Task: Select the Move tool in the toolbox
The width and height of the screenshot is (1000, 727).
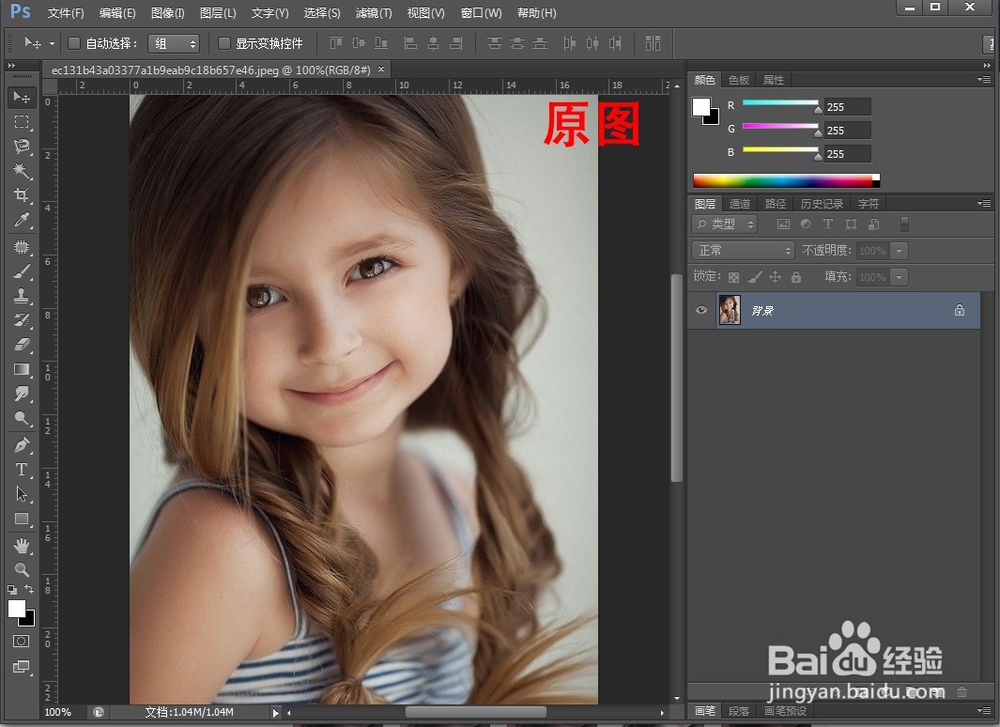Action: 21,97
